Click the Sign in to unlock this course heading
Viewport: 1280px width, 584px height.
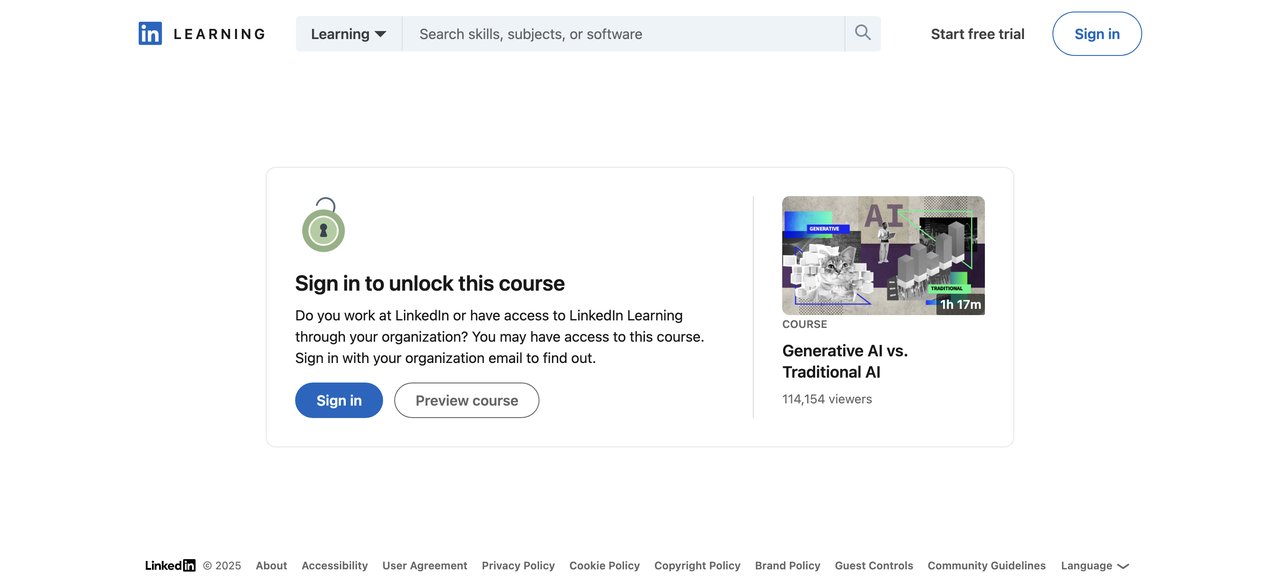coord(430,283)
